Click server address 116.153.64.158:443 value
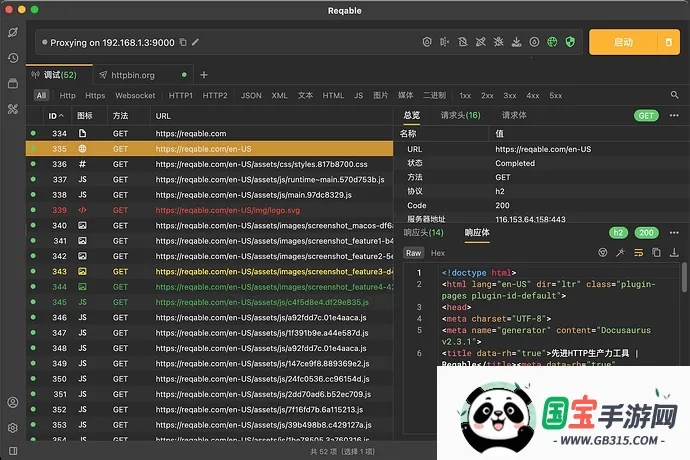 pyautogui.click(x=530, y=219)
